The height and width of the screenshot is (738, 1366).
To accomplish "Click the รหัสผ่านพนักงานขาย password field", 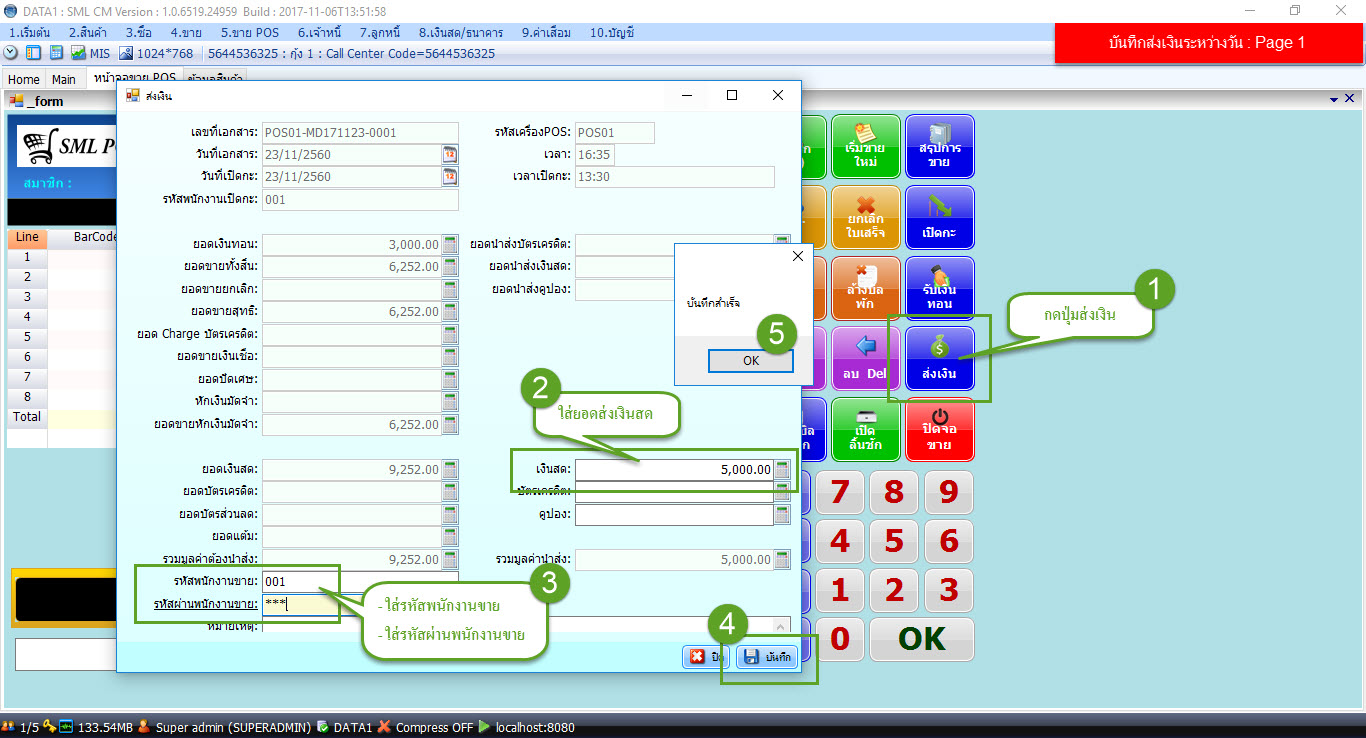I will pos(360,603).
